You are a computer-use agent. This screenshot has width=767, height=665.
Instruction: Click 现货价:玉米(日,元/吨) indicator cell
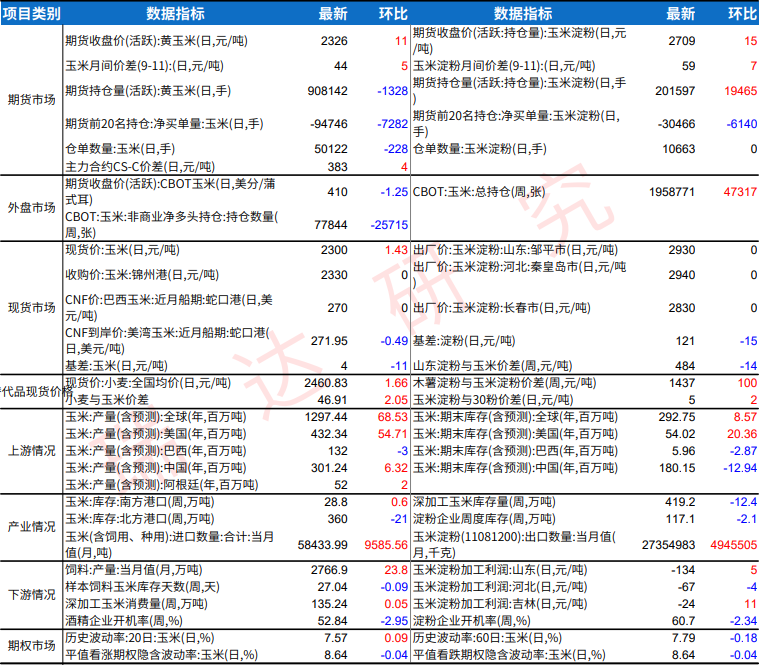(x=122, y=250)
